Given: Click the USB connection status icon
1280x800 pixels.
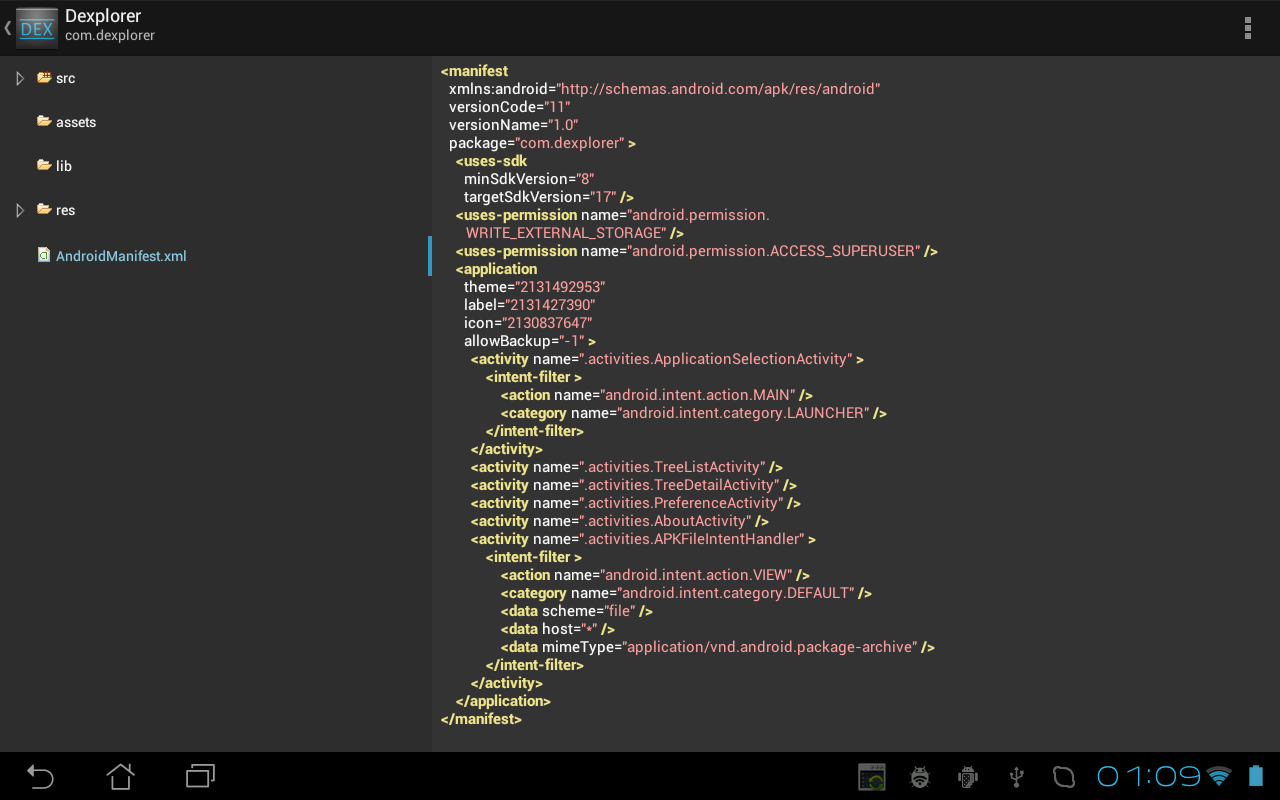Looking at the screenshot, I should coord(1017,776).
